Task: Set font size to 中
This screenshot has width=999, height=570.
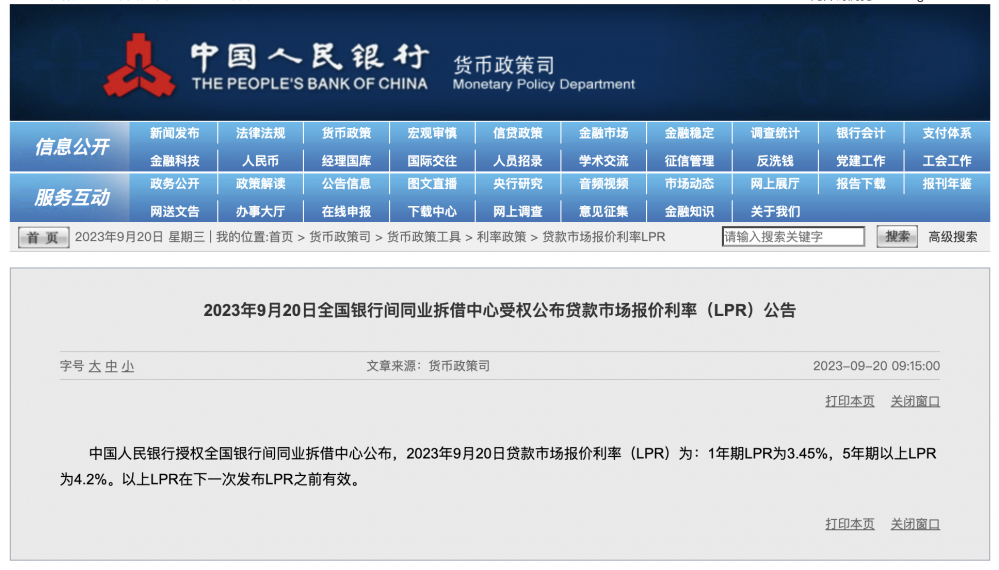Action: pyautogui.click(x=111, y=366)
